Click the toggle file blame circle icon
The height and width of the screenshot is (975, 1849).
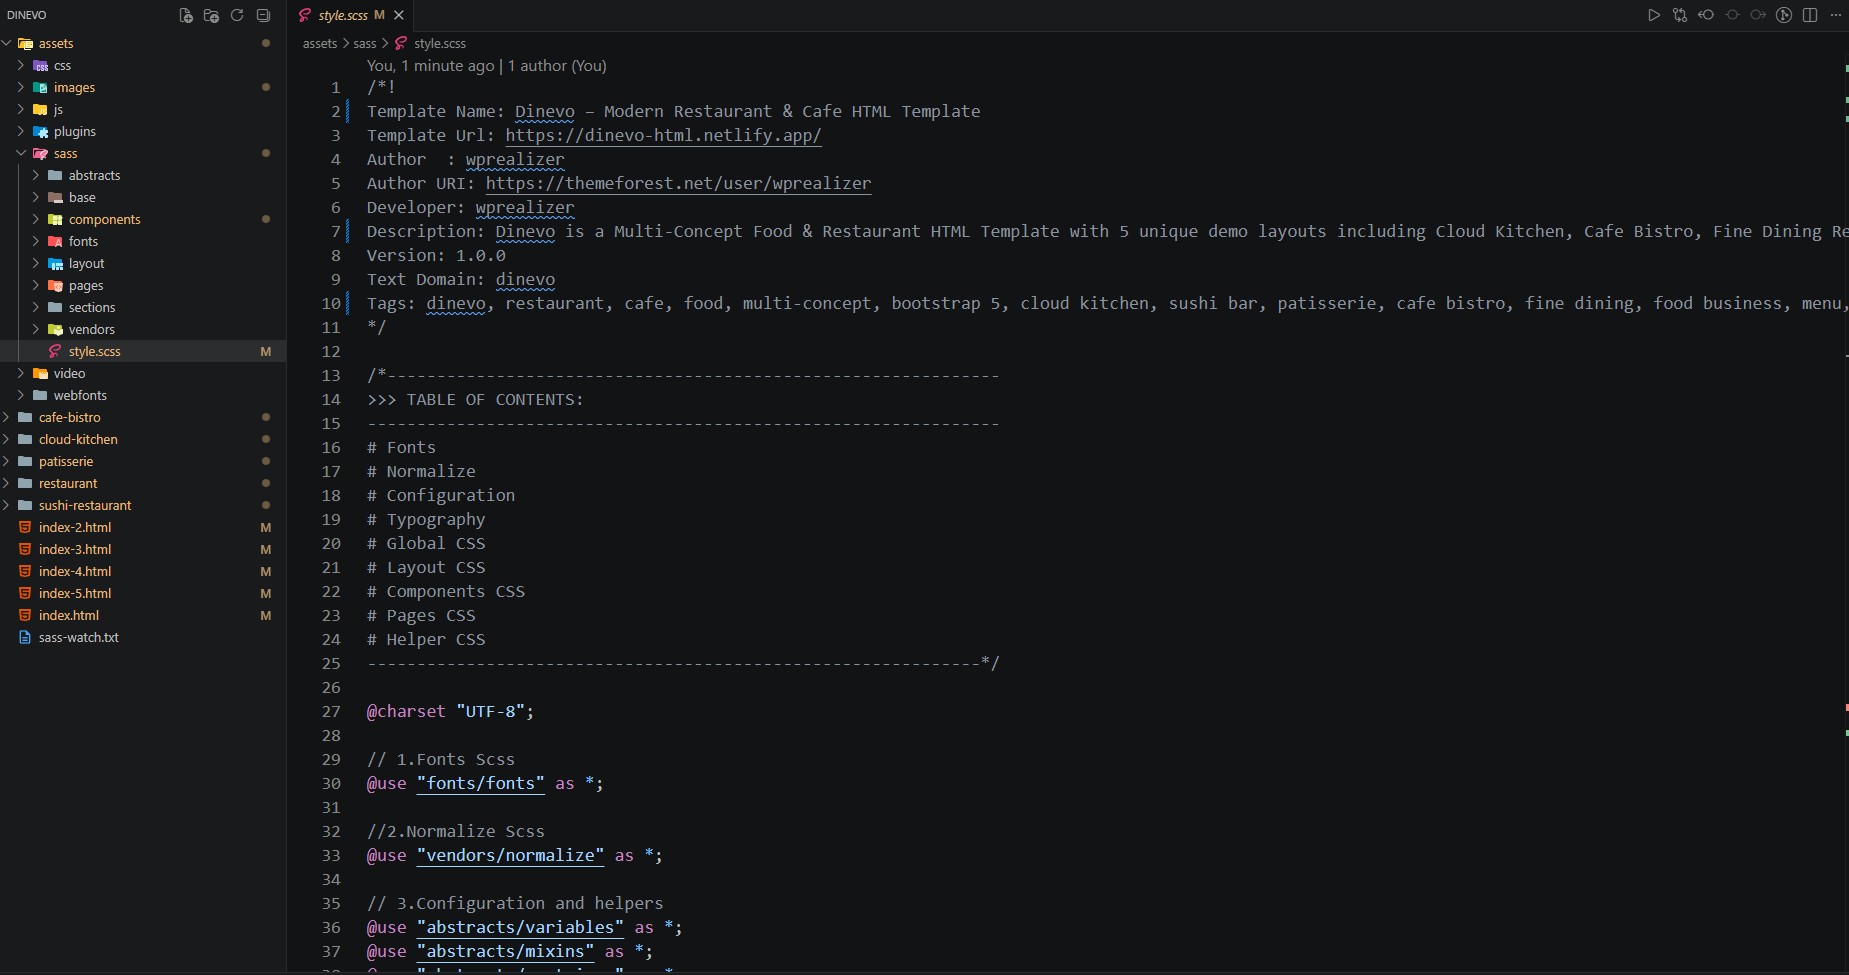[1732, 15]
